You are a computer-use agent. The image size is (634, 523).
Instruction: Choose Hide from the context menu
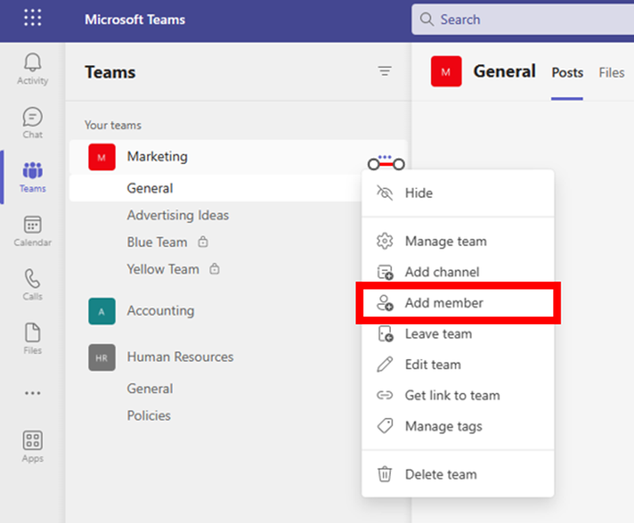click(x=458, y=193)
